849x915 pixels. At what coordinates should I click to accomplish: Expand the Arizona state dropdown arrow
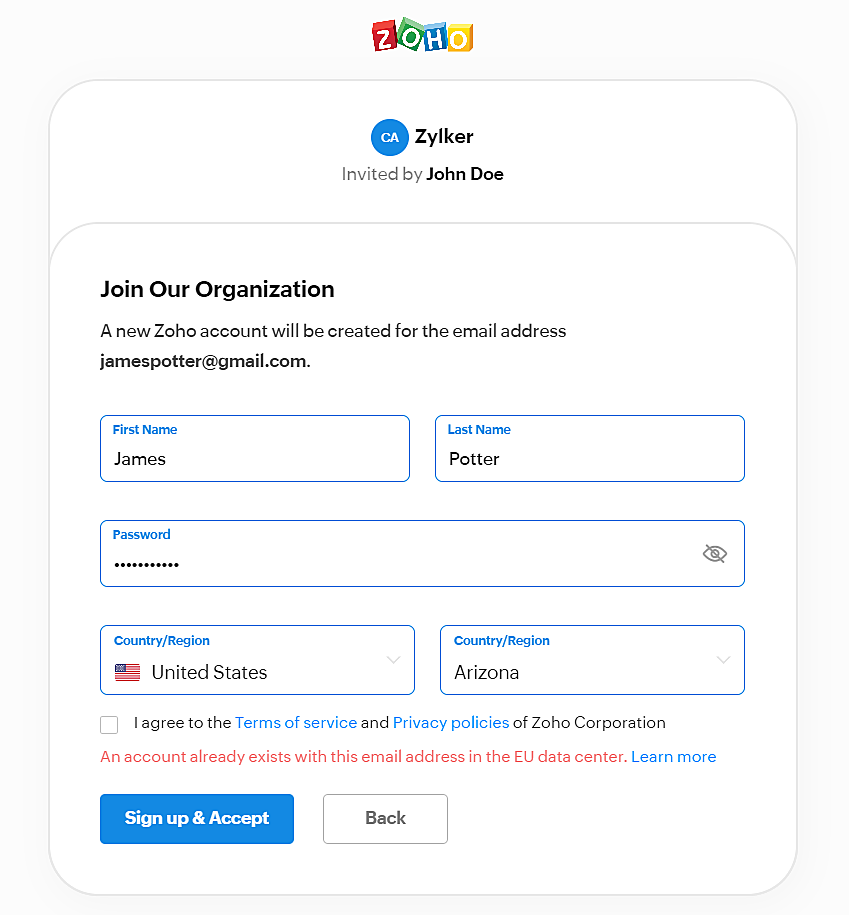pyautogui.click(x=723, y=660)
